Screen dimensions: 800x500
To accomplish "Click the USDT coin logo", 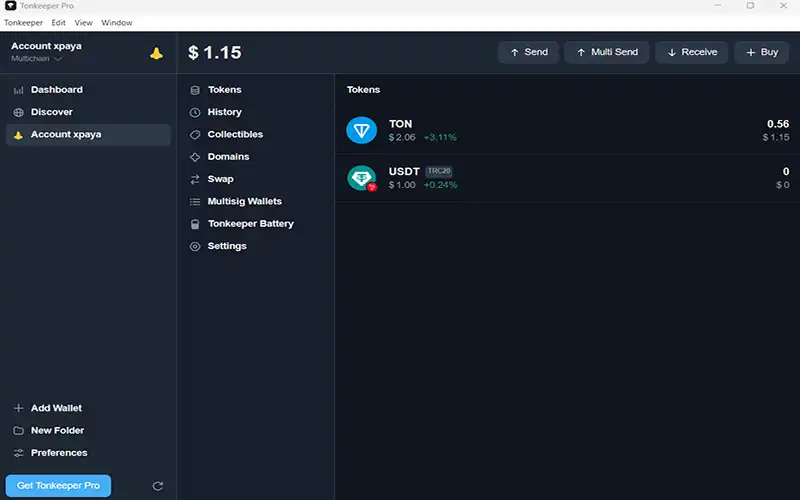I will [362, 178].
